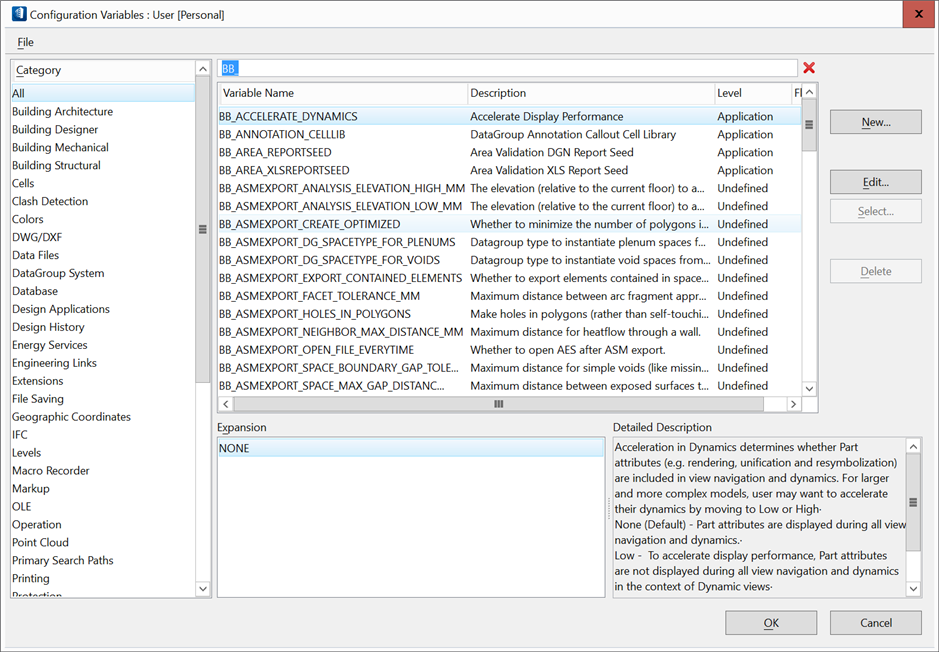This screenshot has width=939, height=652.
Task: Click inside the search input field
Action: (x=500, y=67)
